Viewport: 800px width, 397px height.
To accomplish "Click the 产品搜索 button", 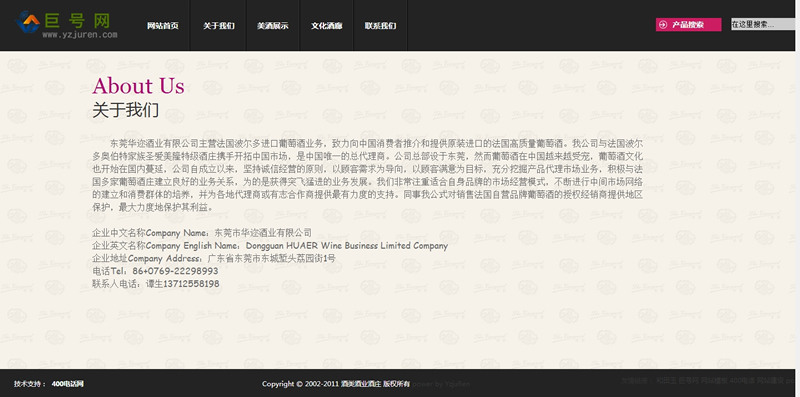I will coord(688,24).
